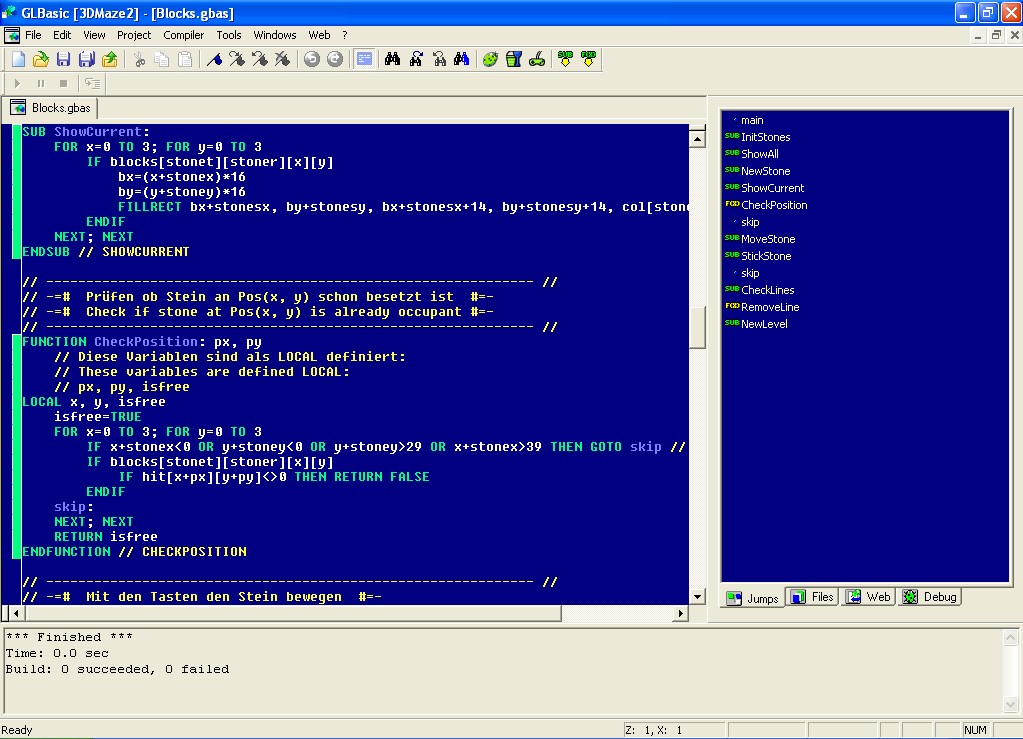Go to the previous bookmark flag icon
Screen dimensions: 1023x739
tap(260, 59)
